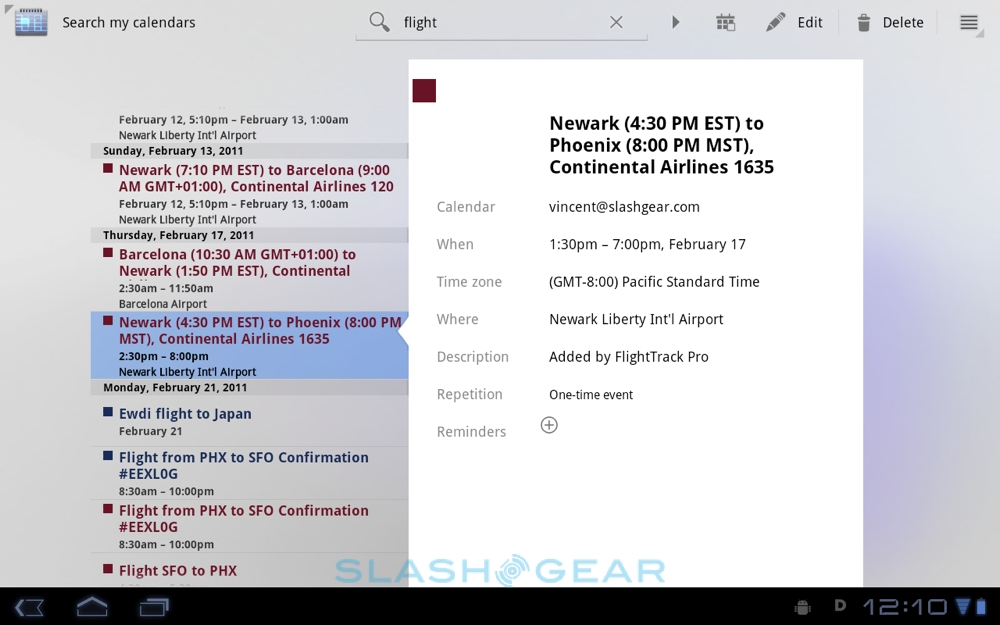Screen dimensions: 1000x625
Task: Select Newark to Barcelona Continental Airlines 120 event
Action: (x=255, y=178)
